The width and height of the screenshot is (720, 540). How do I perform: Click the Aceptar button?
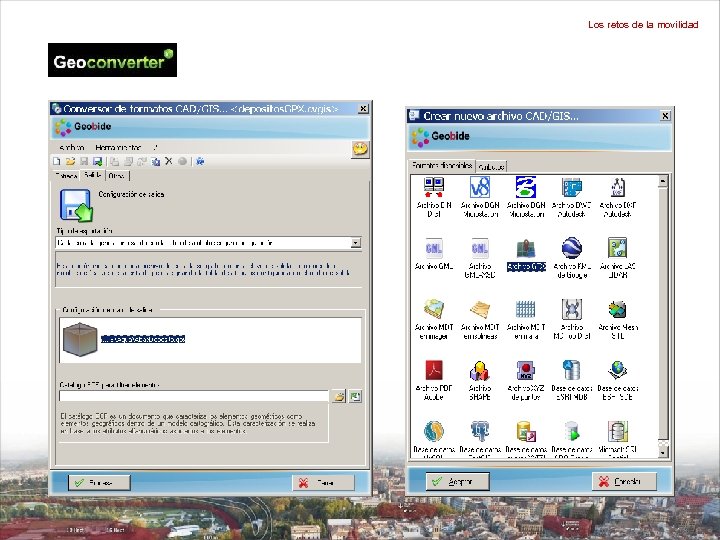click(x=457, y=481)
